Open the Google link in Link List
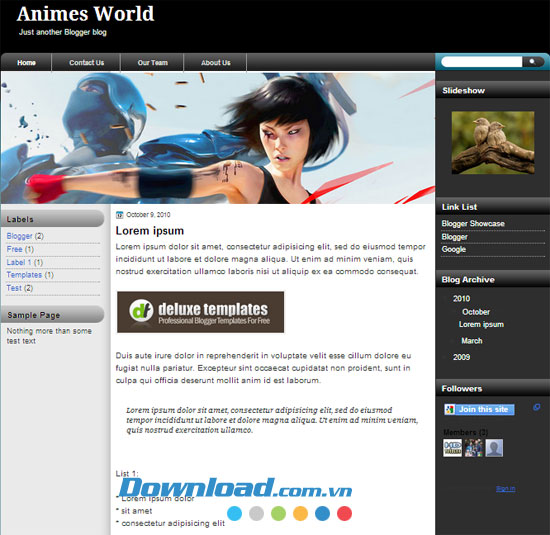Image resolution: width=550 pixels, height=535 pixels. [454, 249]
